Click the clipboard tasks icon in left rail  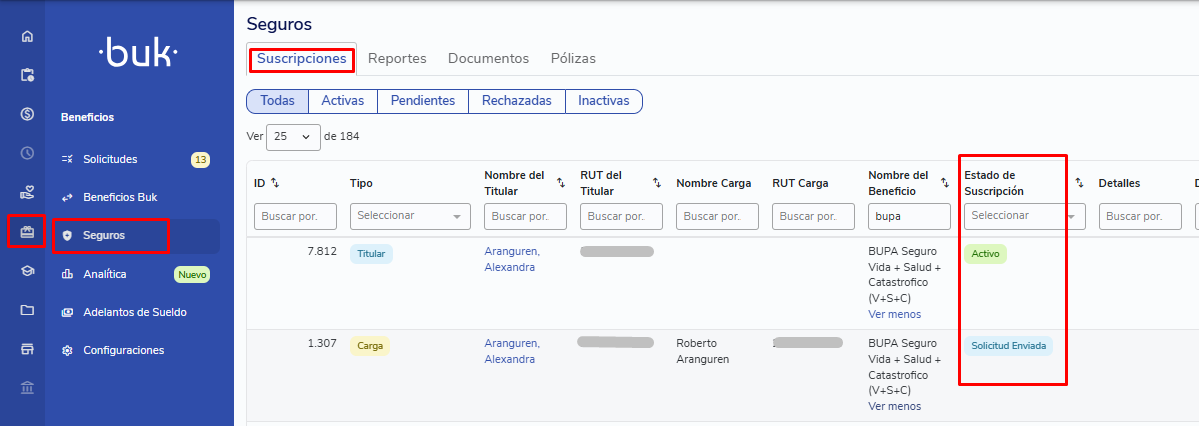(28, 75)
